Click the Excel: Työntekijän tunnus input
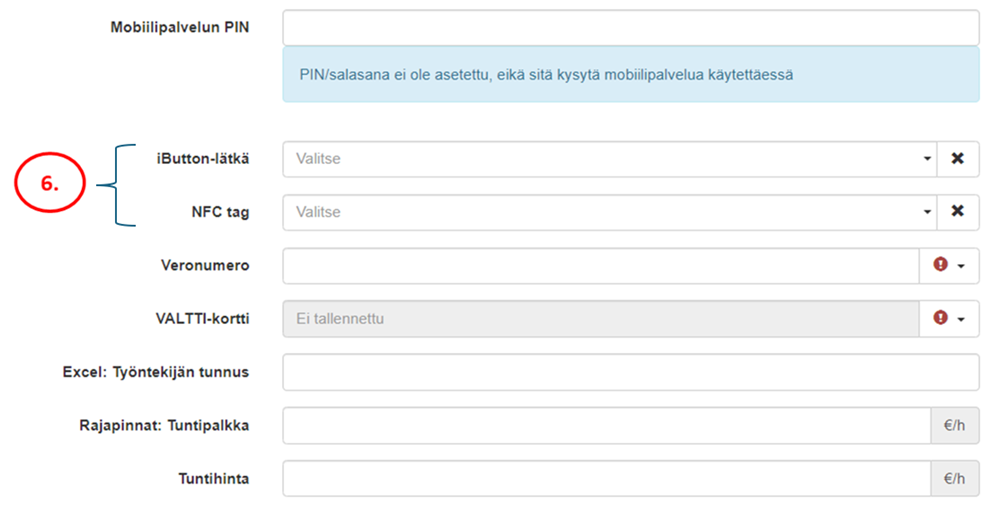Viewport: 1004px width, 527px height. coord(630,372)
